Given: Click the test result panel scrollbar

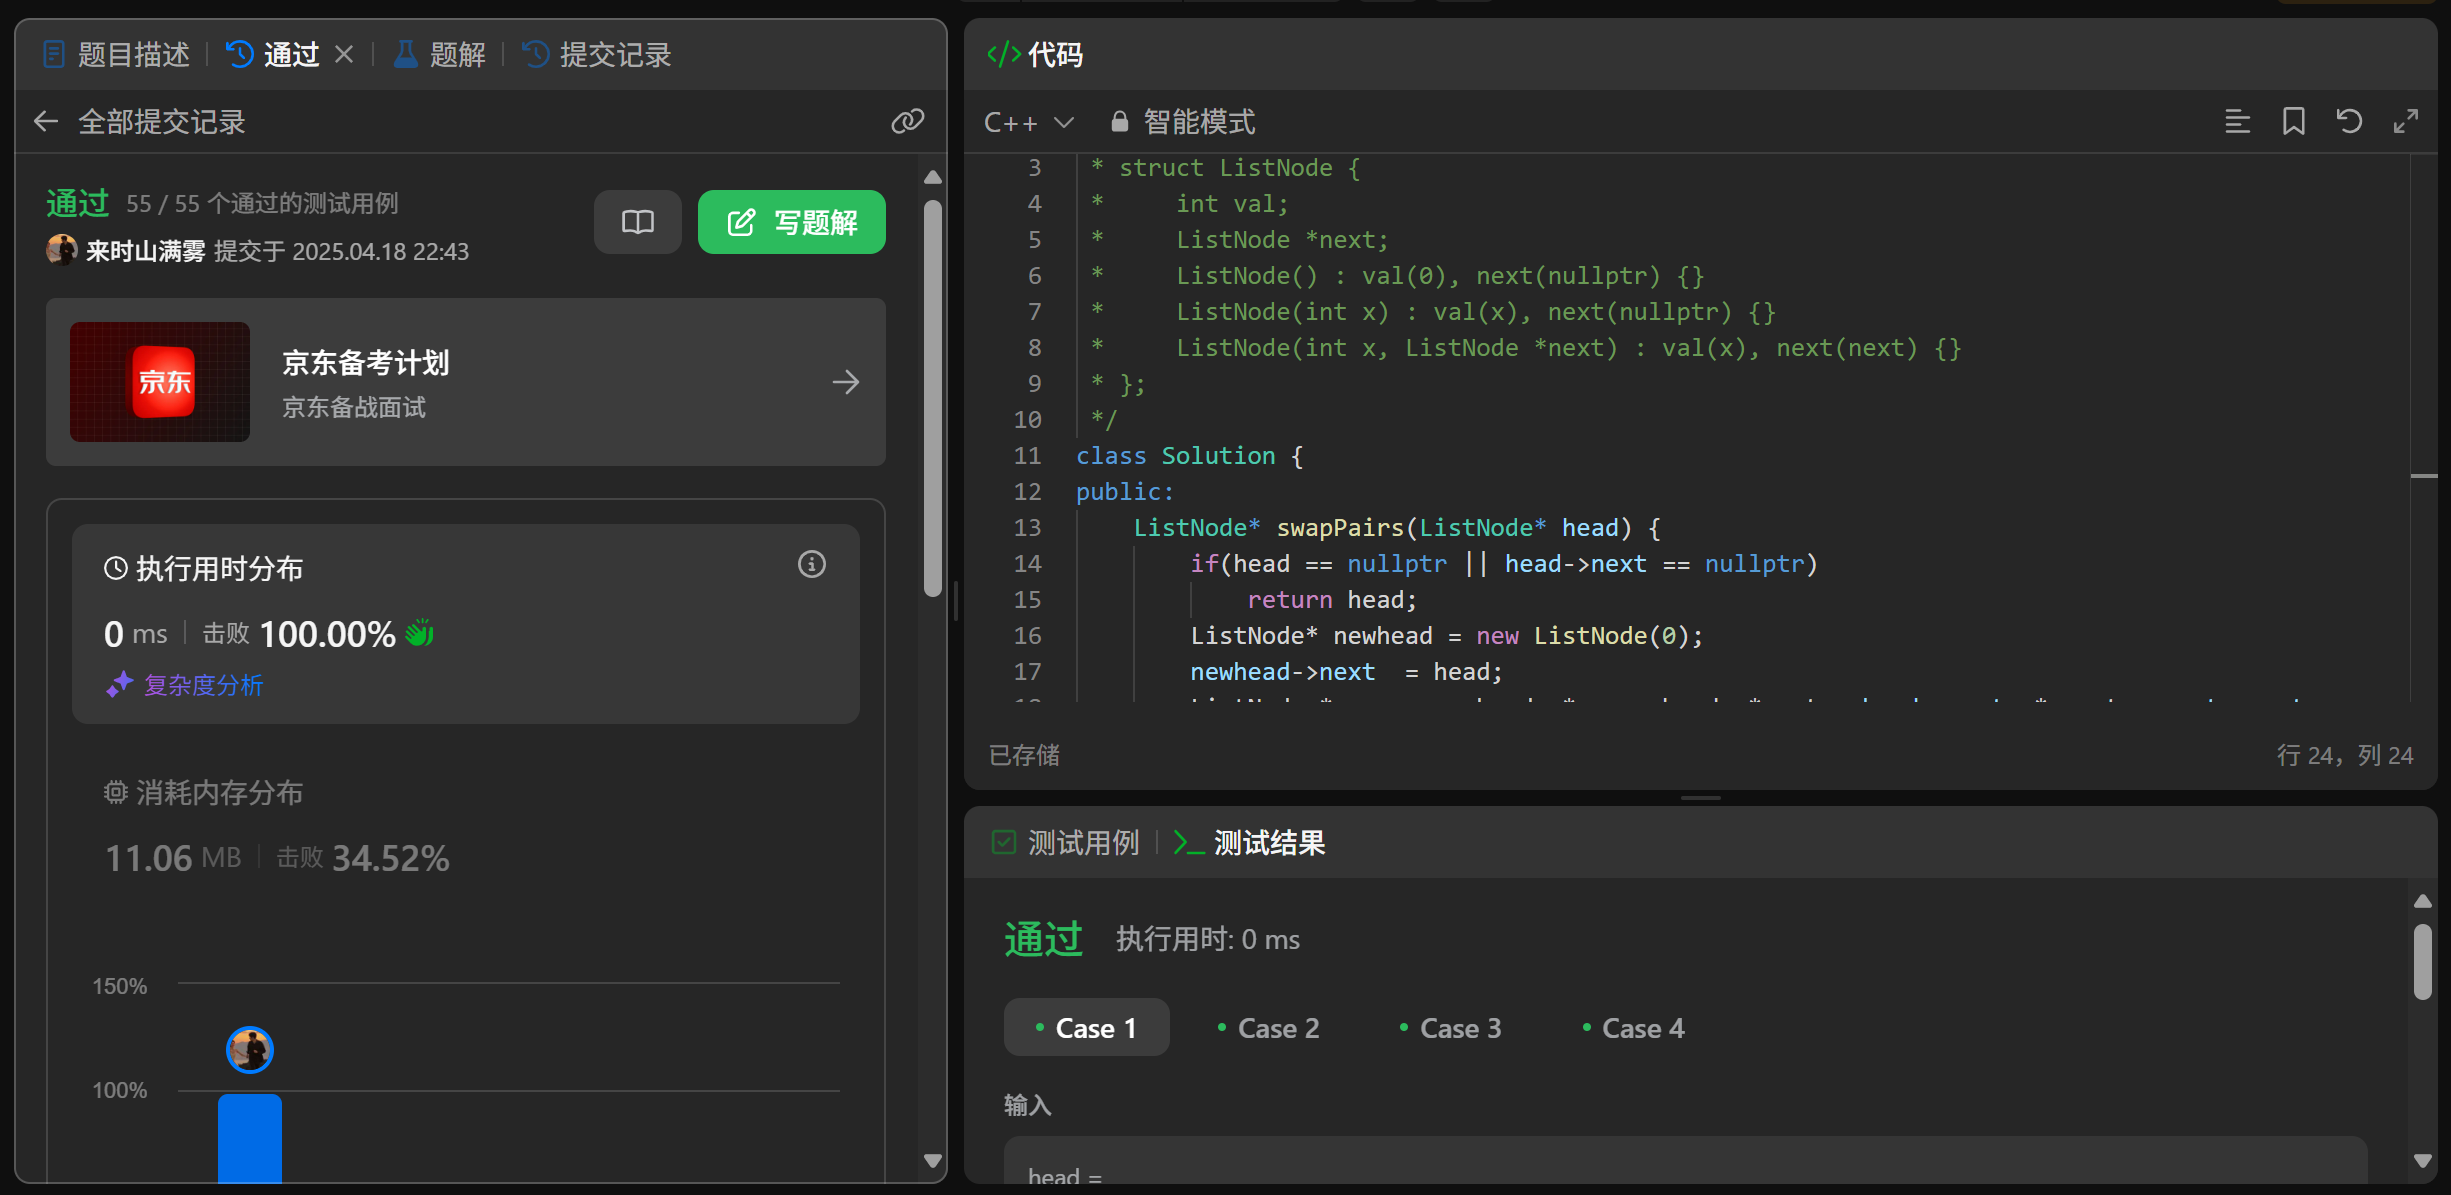Looking at the screenshot, I should click(2422, 961).
